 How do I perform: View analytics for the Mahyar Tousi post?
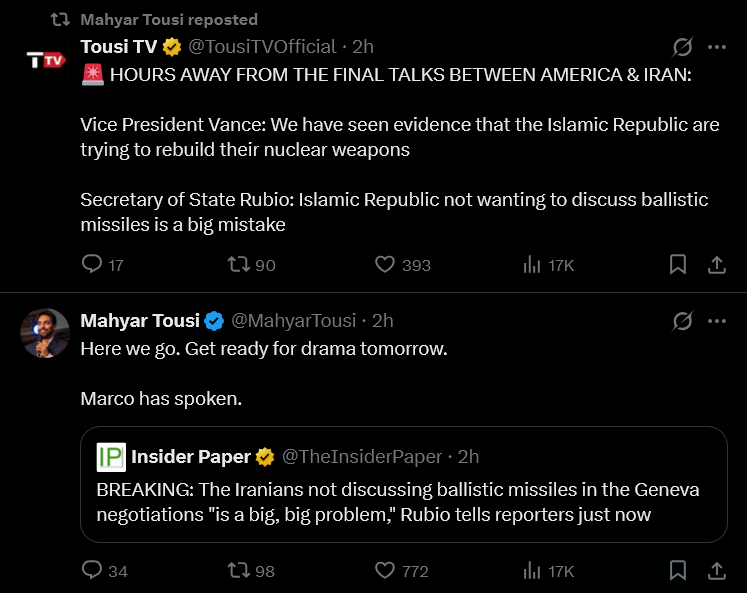pyautogui.click(x=531, y=571)
